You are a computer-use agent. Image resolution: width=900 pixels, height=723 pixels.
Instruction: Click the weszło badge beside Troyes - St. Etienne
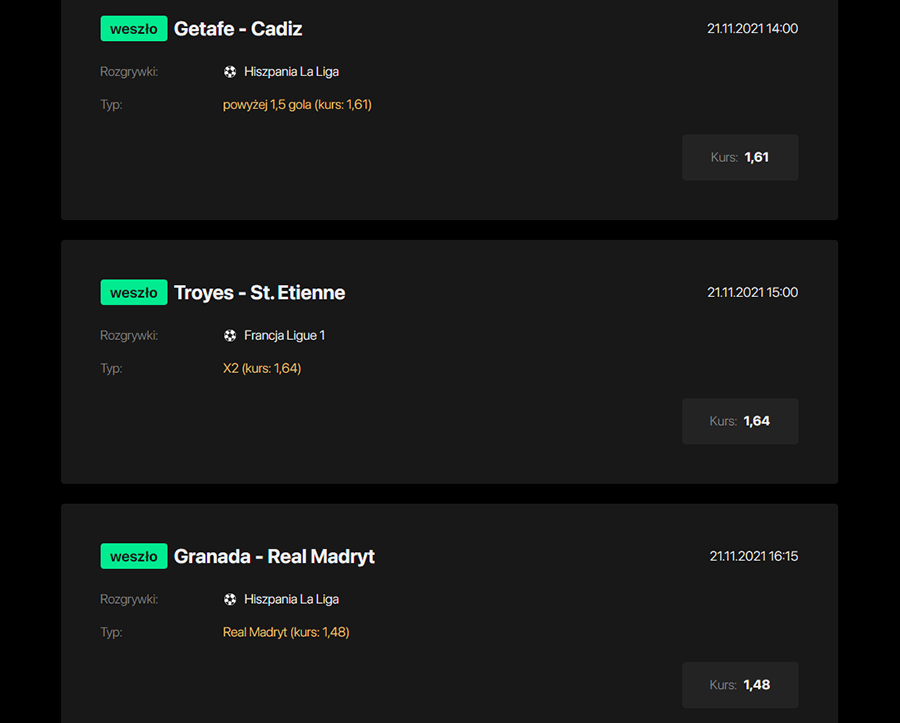133,293
